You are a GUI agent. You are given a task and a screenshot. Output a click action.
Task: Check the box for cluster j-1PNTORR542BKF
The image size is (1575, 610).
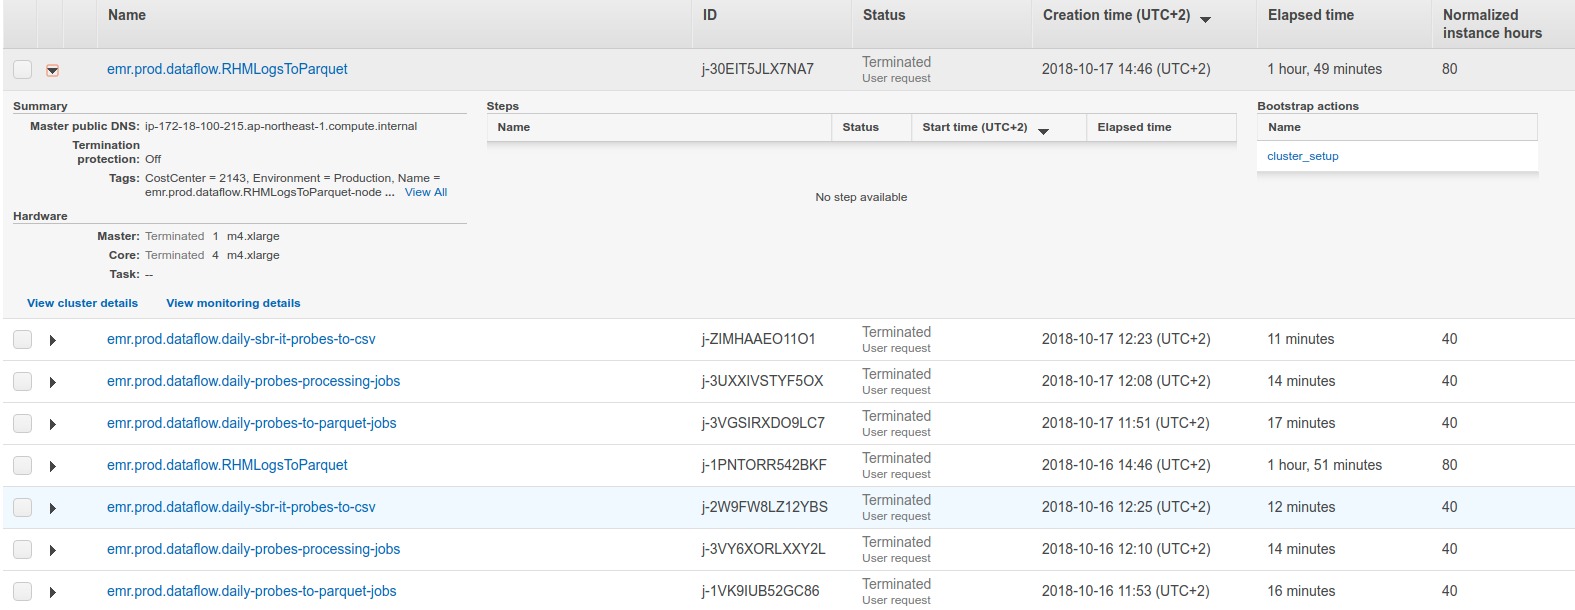pyautogui.click(x=23, y=466)
